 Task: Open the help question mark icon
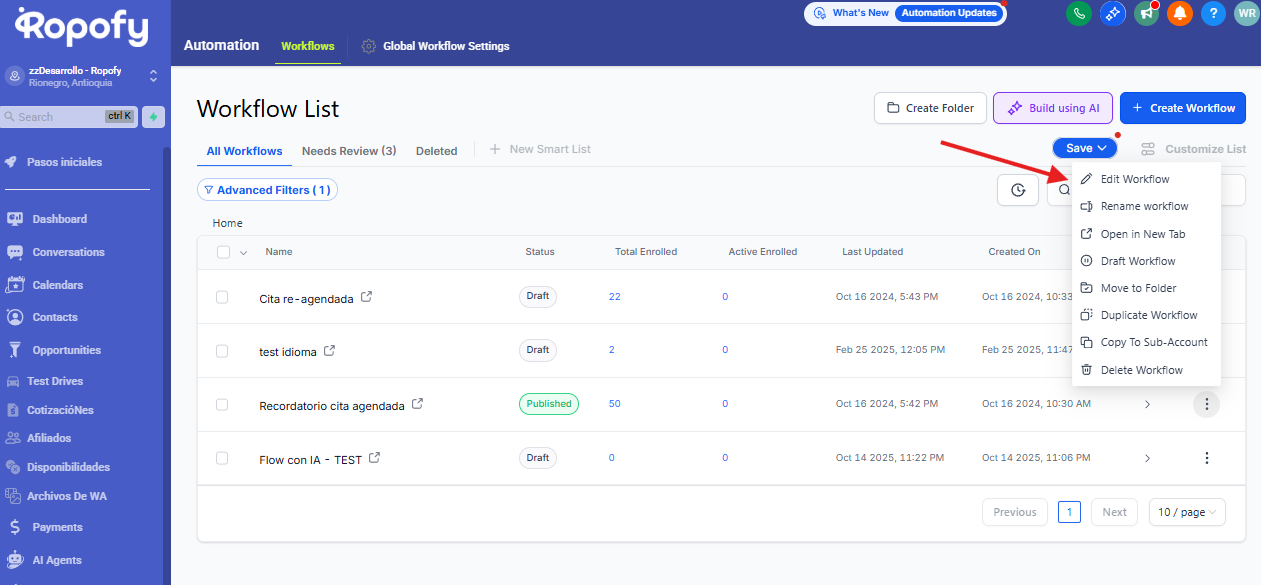click(x=1213, y=13)
